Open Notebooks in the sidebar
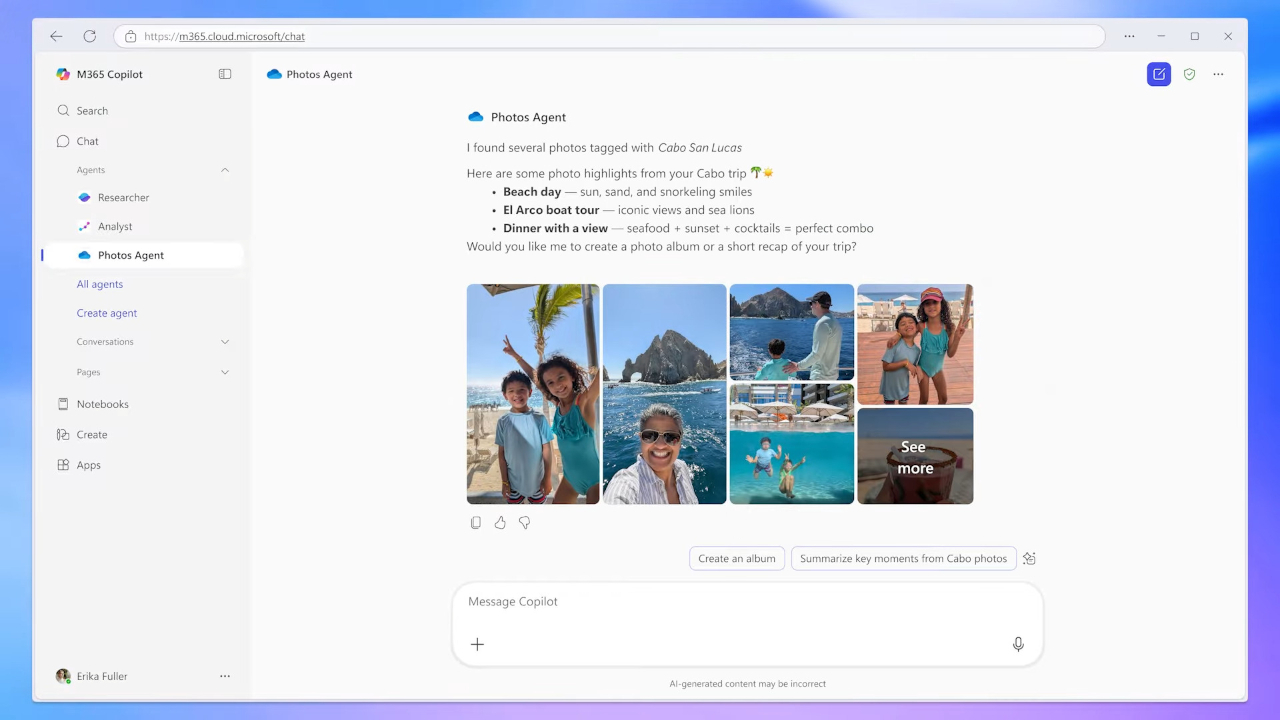The height and width of the screenshot is (720, 1280). click(102, 404)
